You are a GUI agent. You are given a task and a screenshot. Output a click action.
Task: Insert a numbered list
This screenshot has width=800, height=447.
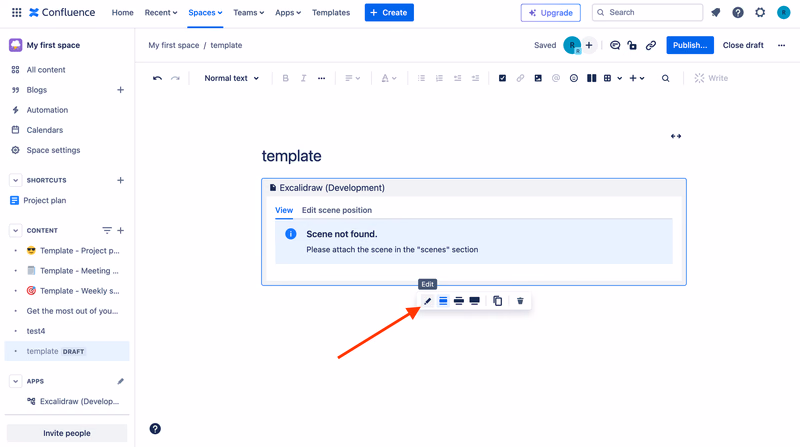pos(439,78)
